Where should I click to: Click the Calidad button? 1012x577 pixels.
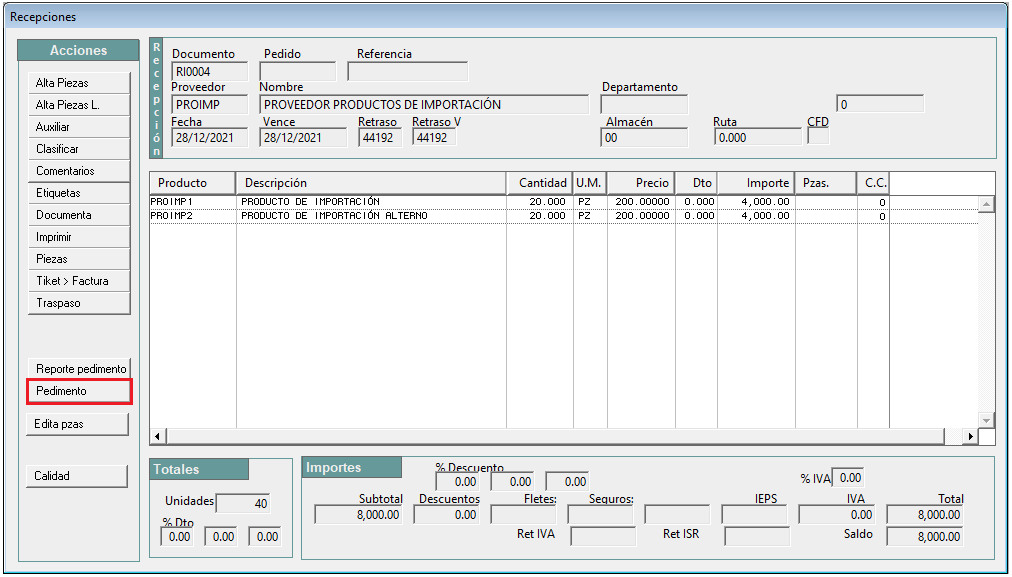pyautogui.click(x=77, y=476)
